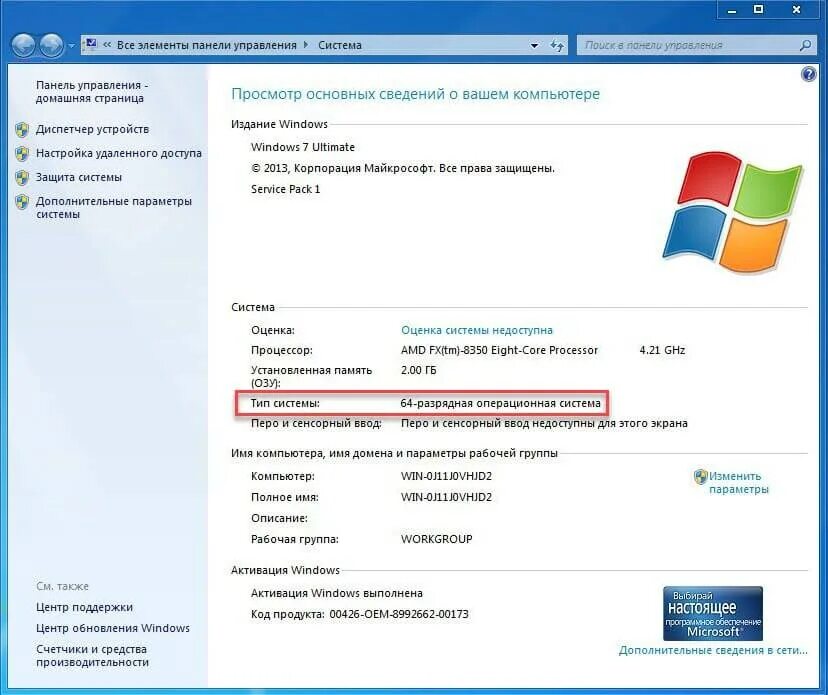Click the '4.21 GHz' value
Screen dimensions: 828x695
[x=662, y=350]
